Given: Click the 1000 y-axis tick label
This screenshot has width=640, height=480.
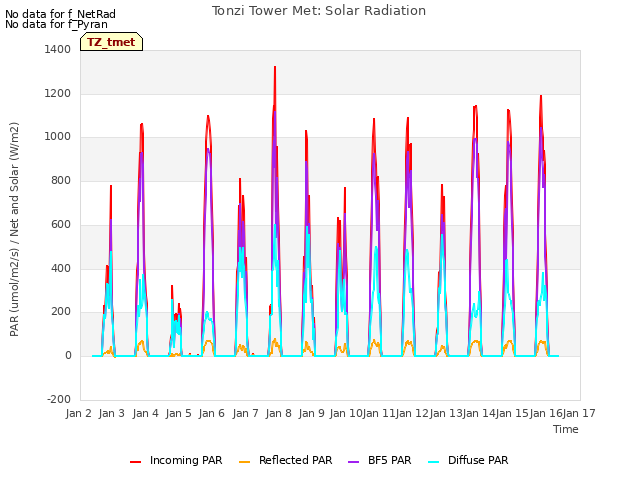Looking at the screenshot, I should 58,137.
